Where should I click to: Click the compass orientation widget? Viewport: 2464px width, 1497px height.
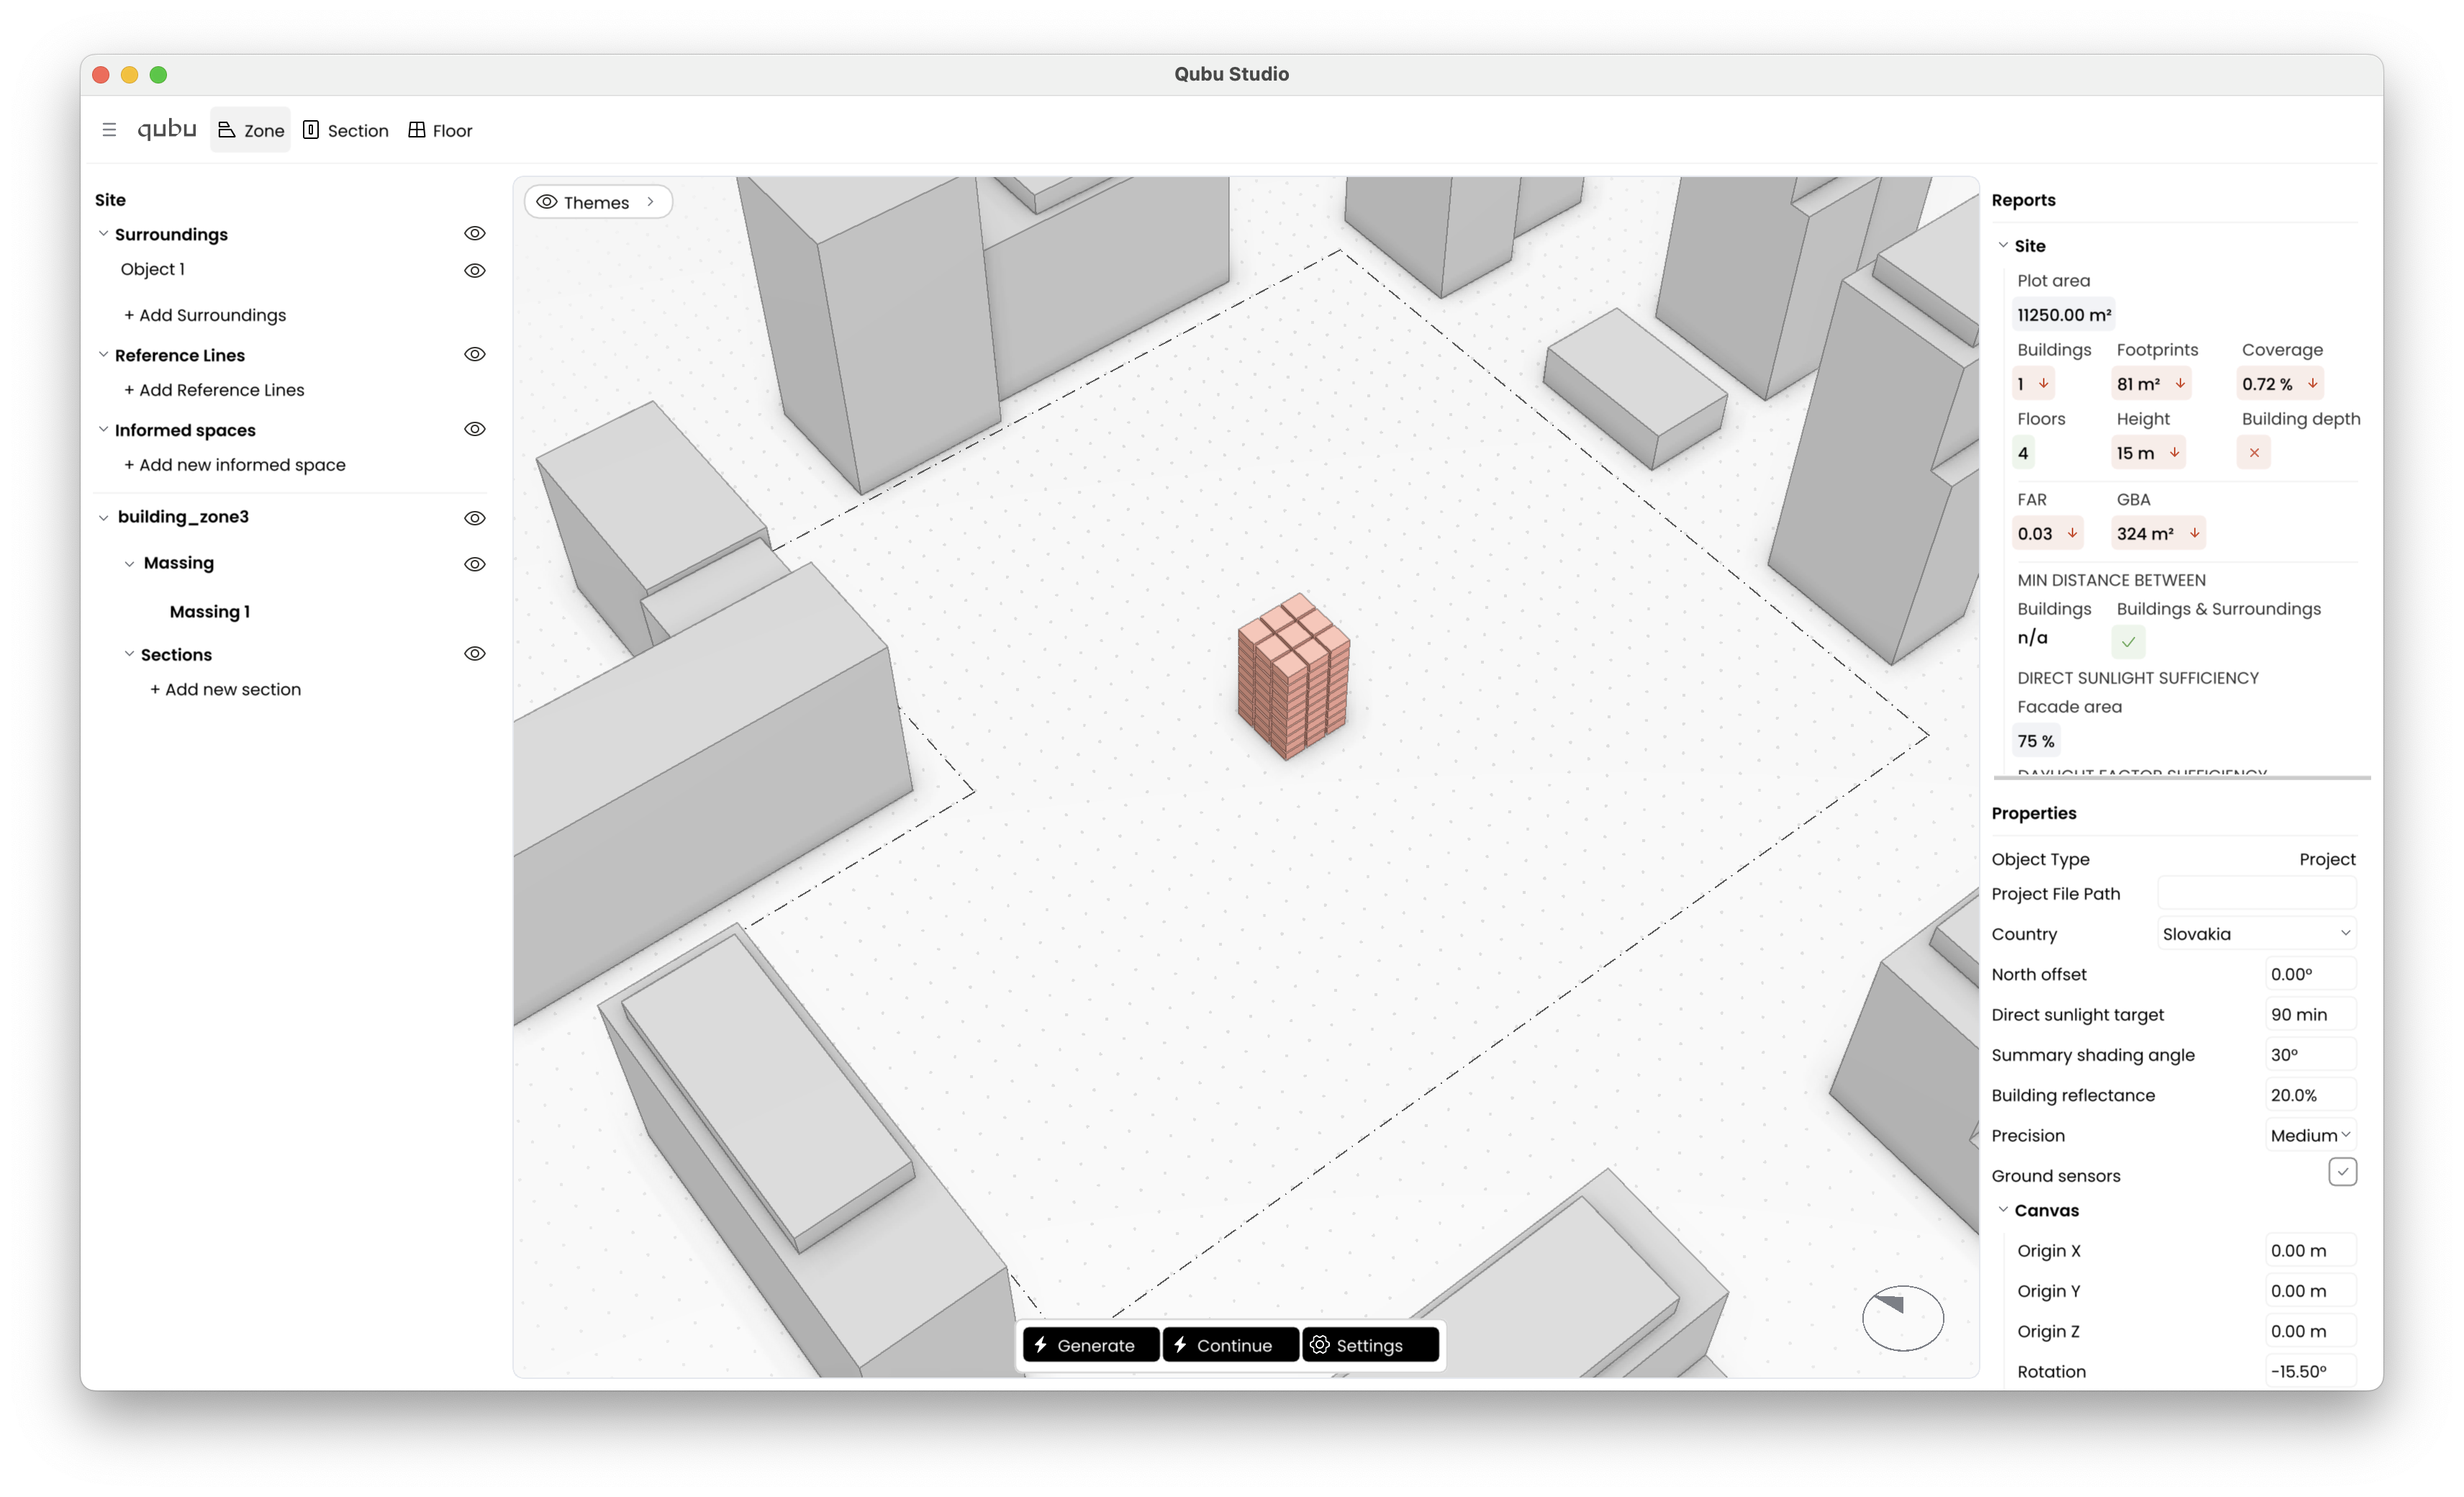[1902, 1318]
